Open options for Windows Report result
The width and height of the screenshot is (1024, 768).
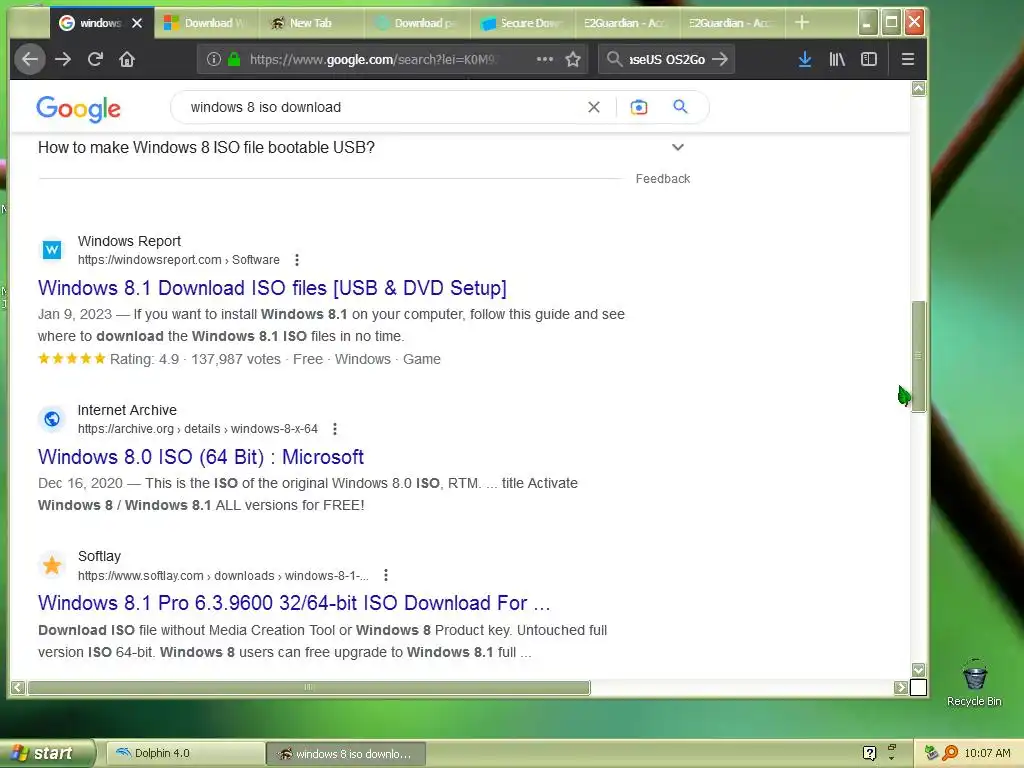[x=297, y=260]
